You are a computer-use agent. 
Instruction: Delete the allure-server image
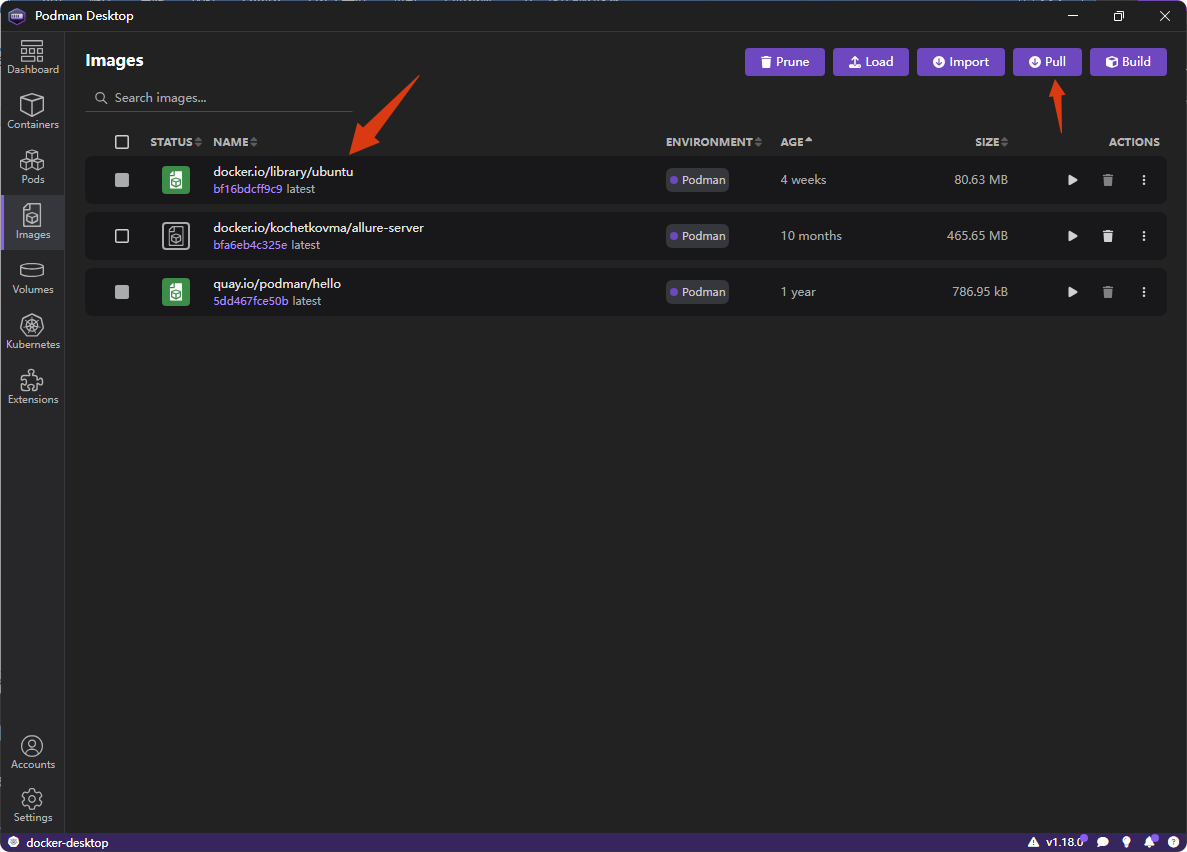coord(1108,236)
